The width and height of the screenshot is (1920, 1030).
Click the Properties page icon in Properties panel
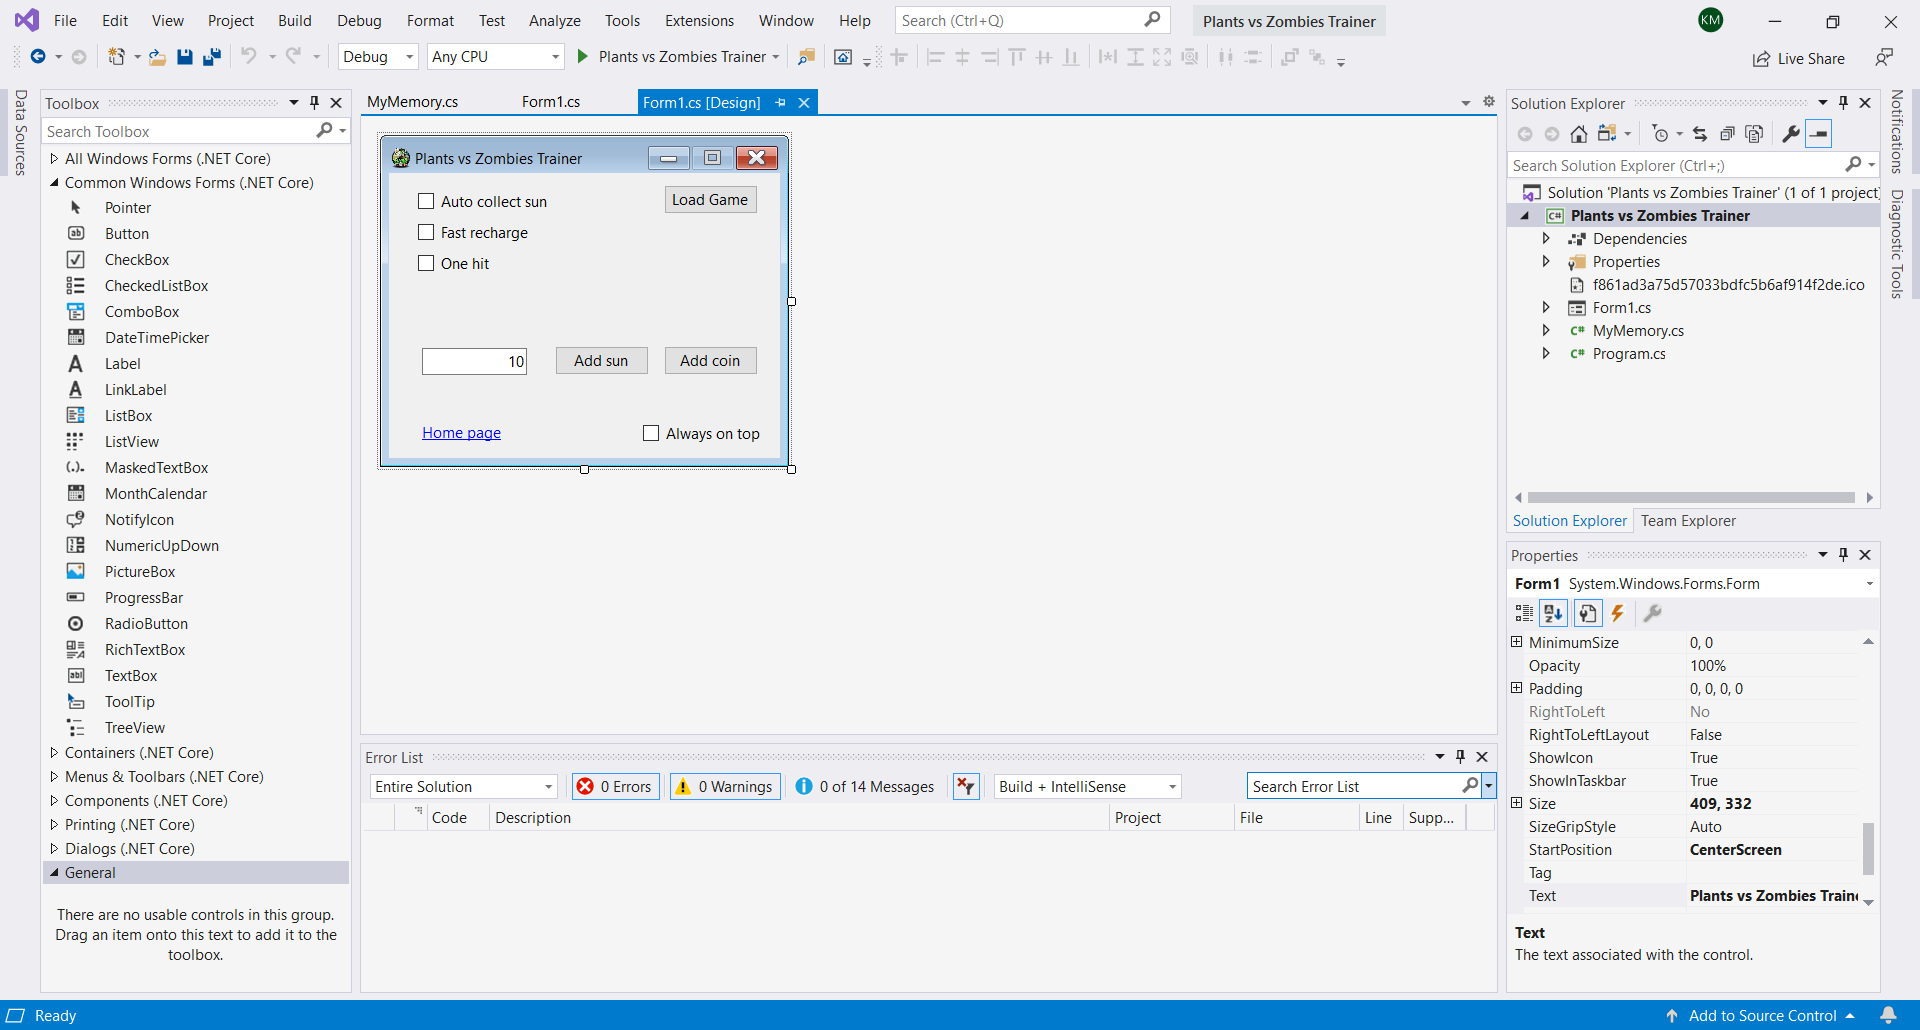click(1588, 613)
